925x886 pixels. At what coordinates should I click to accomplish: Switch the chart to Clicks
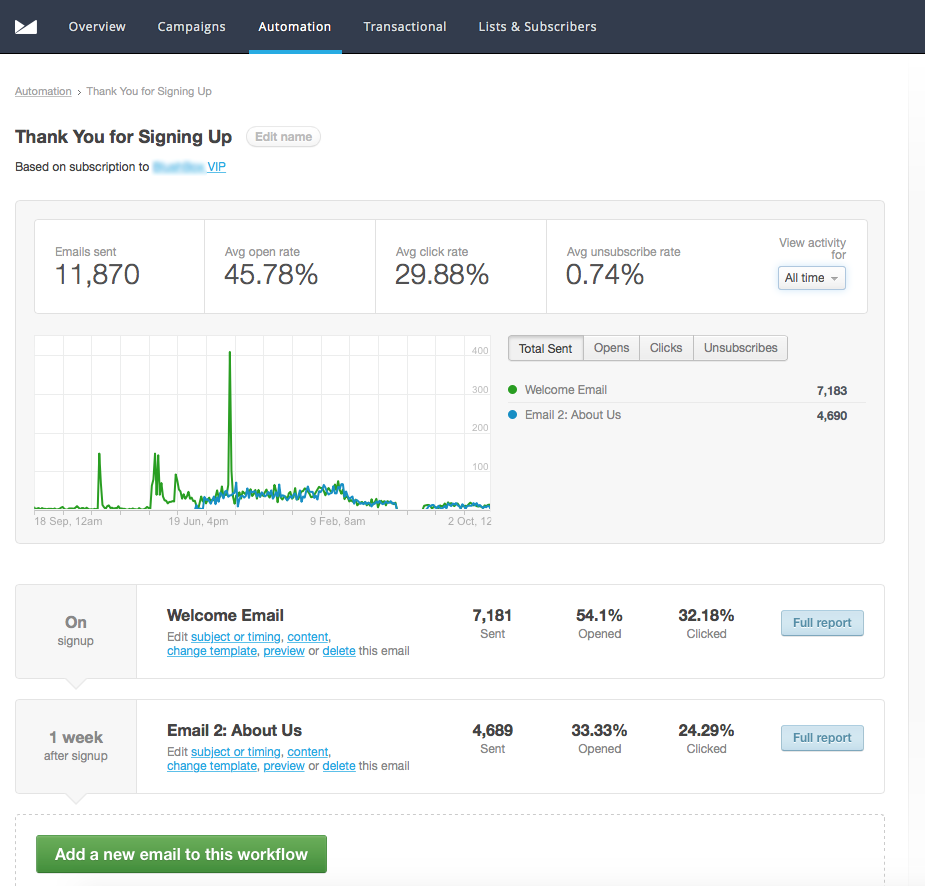666,348
